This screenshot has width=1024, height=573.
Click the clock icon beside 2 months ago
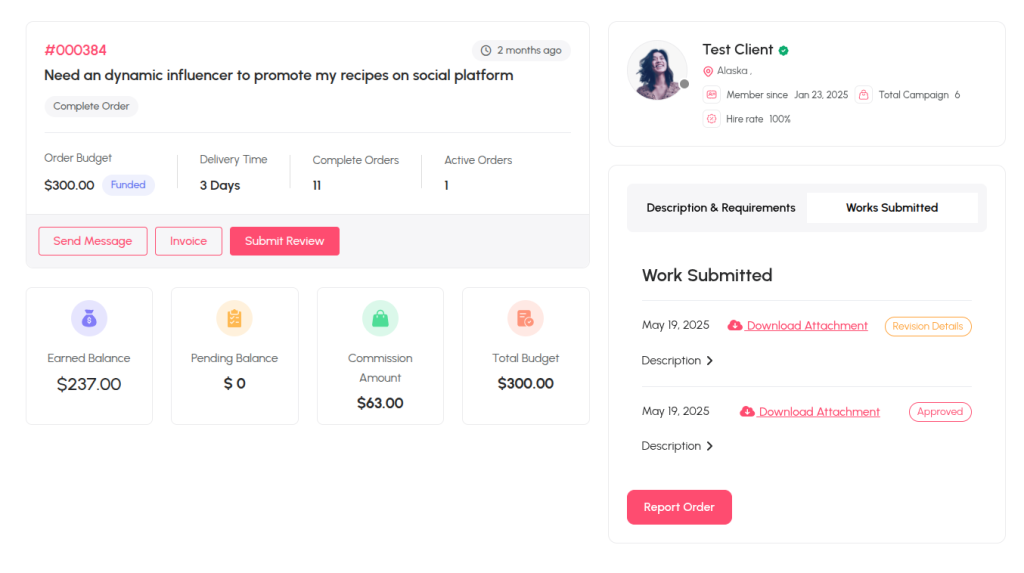click(486, 50)
